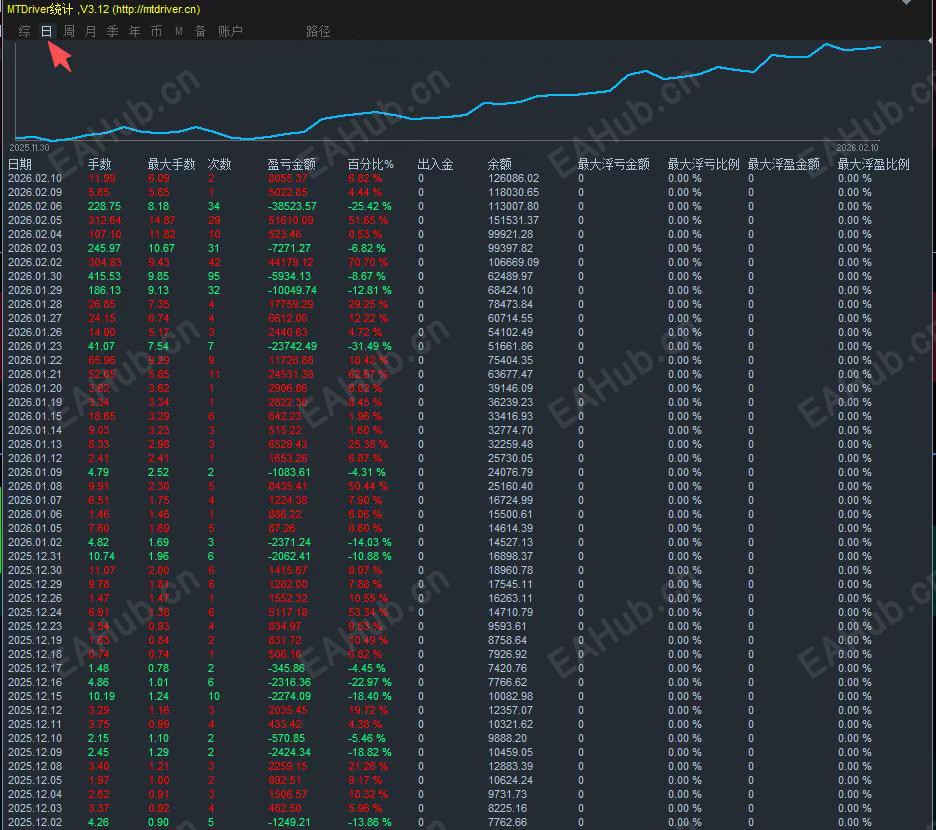936x830 pixels.
Task: Click loss value -7271.27
Action: [289, 248]
